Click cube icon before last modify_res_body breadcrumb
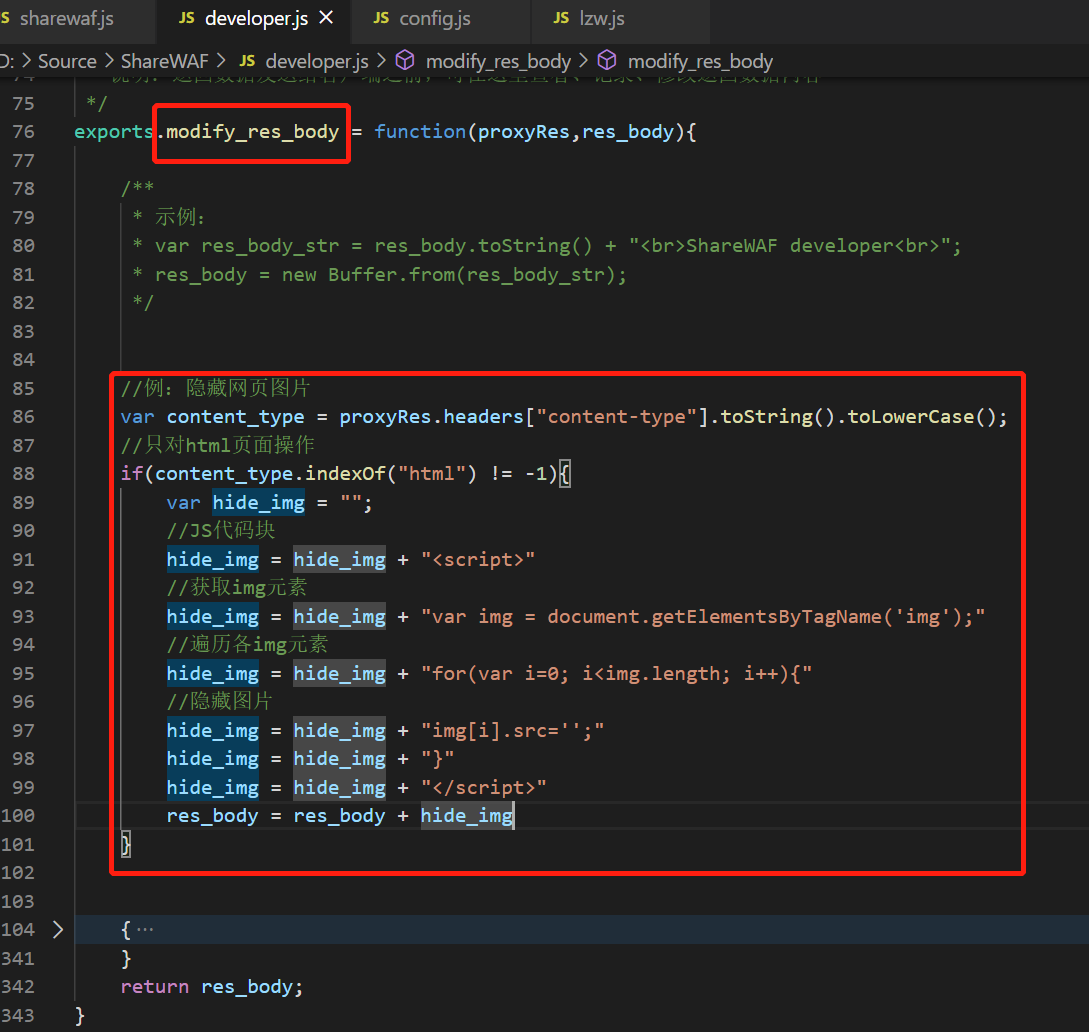The height and width of the screenshot is (1032, 1089). [607, 60]
